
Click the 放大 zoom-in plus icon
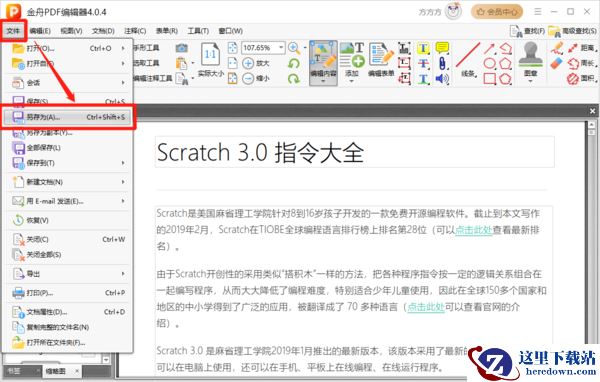[x=248, y=63]
